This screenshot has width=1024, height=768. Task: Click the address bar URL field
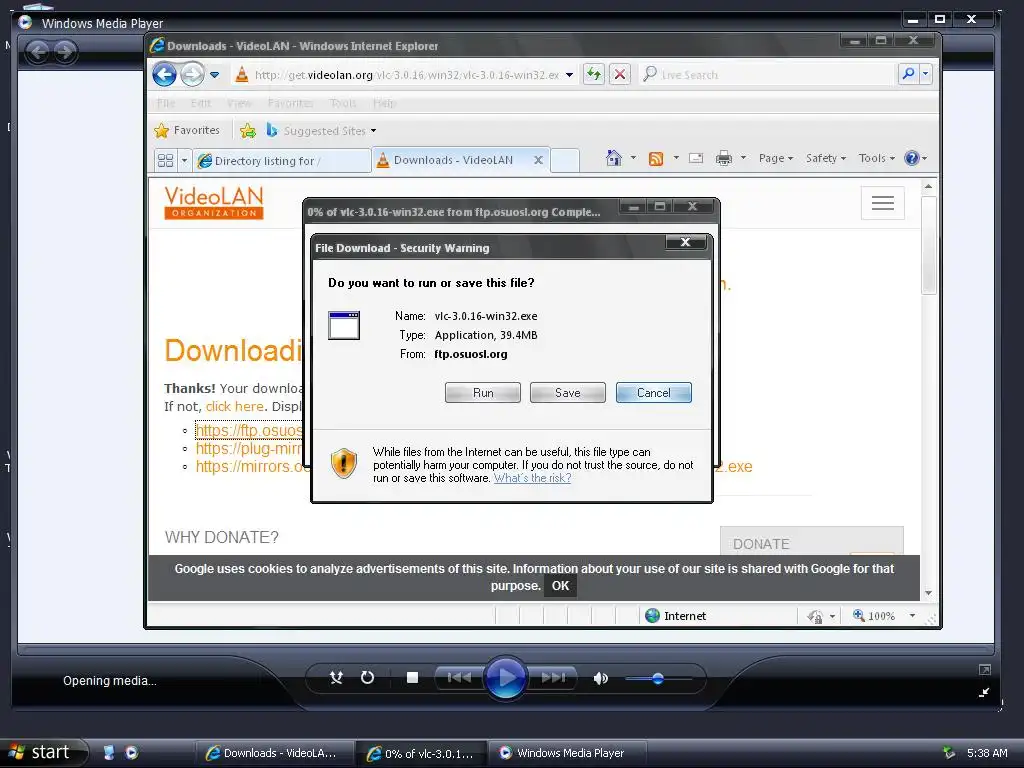[405, 75]
